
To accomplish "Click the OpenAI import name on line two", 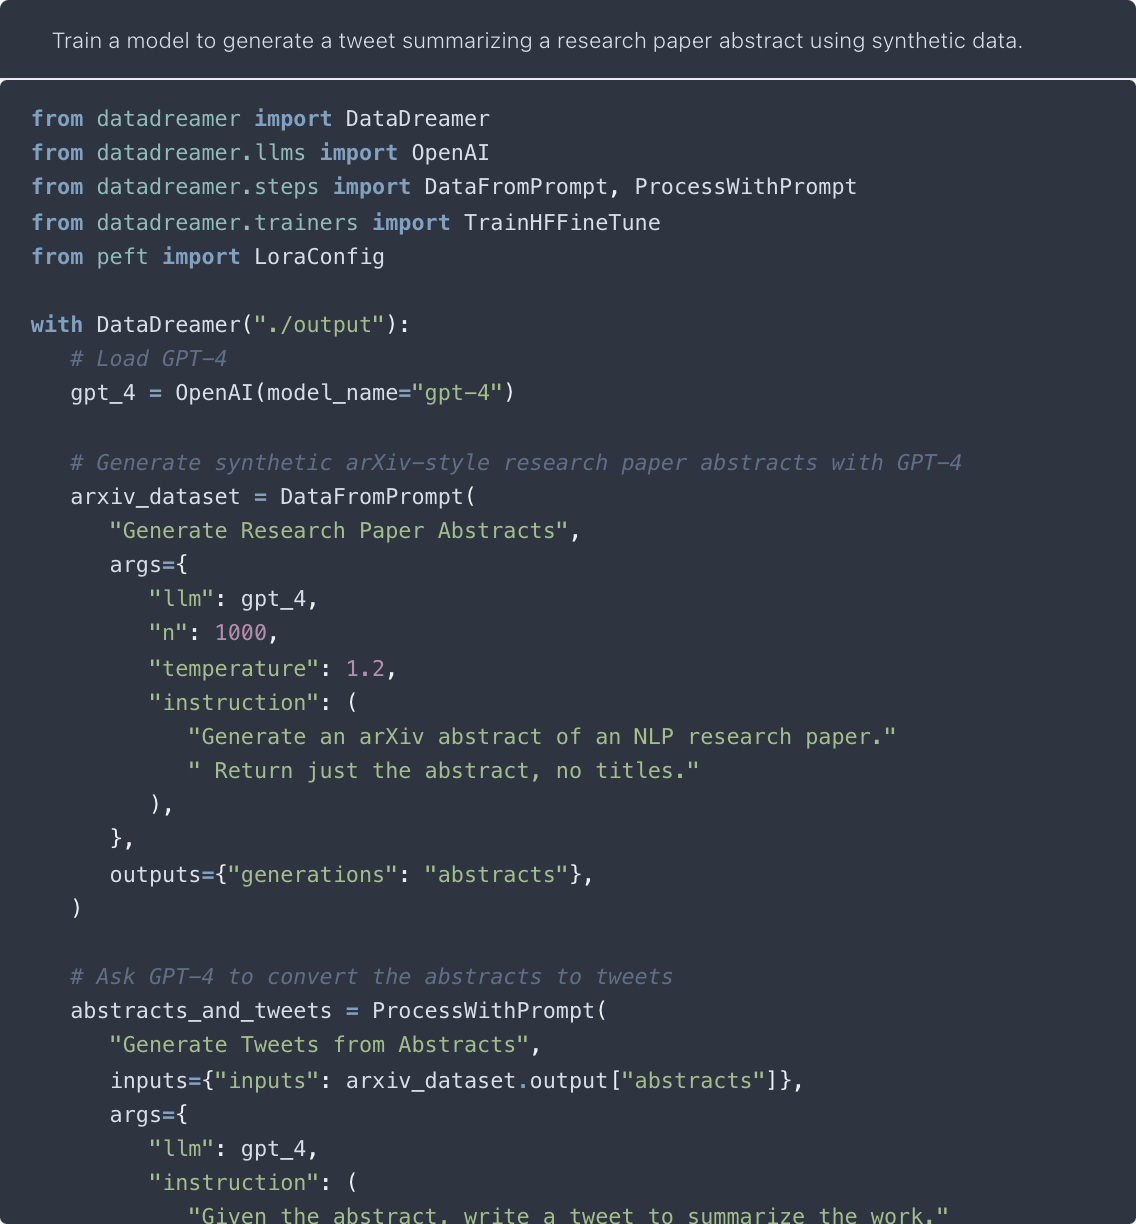I will click(450, 153).
